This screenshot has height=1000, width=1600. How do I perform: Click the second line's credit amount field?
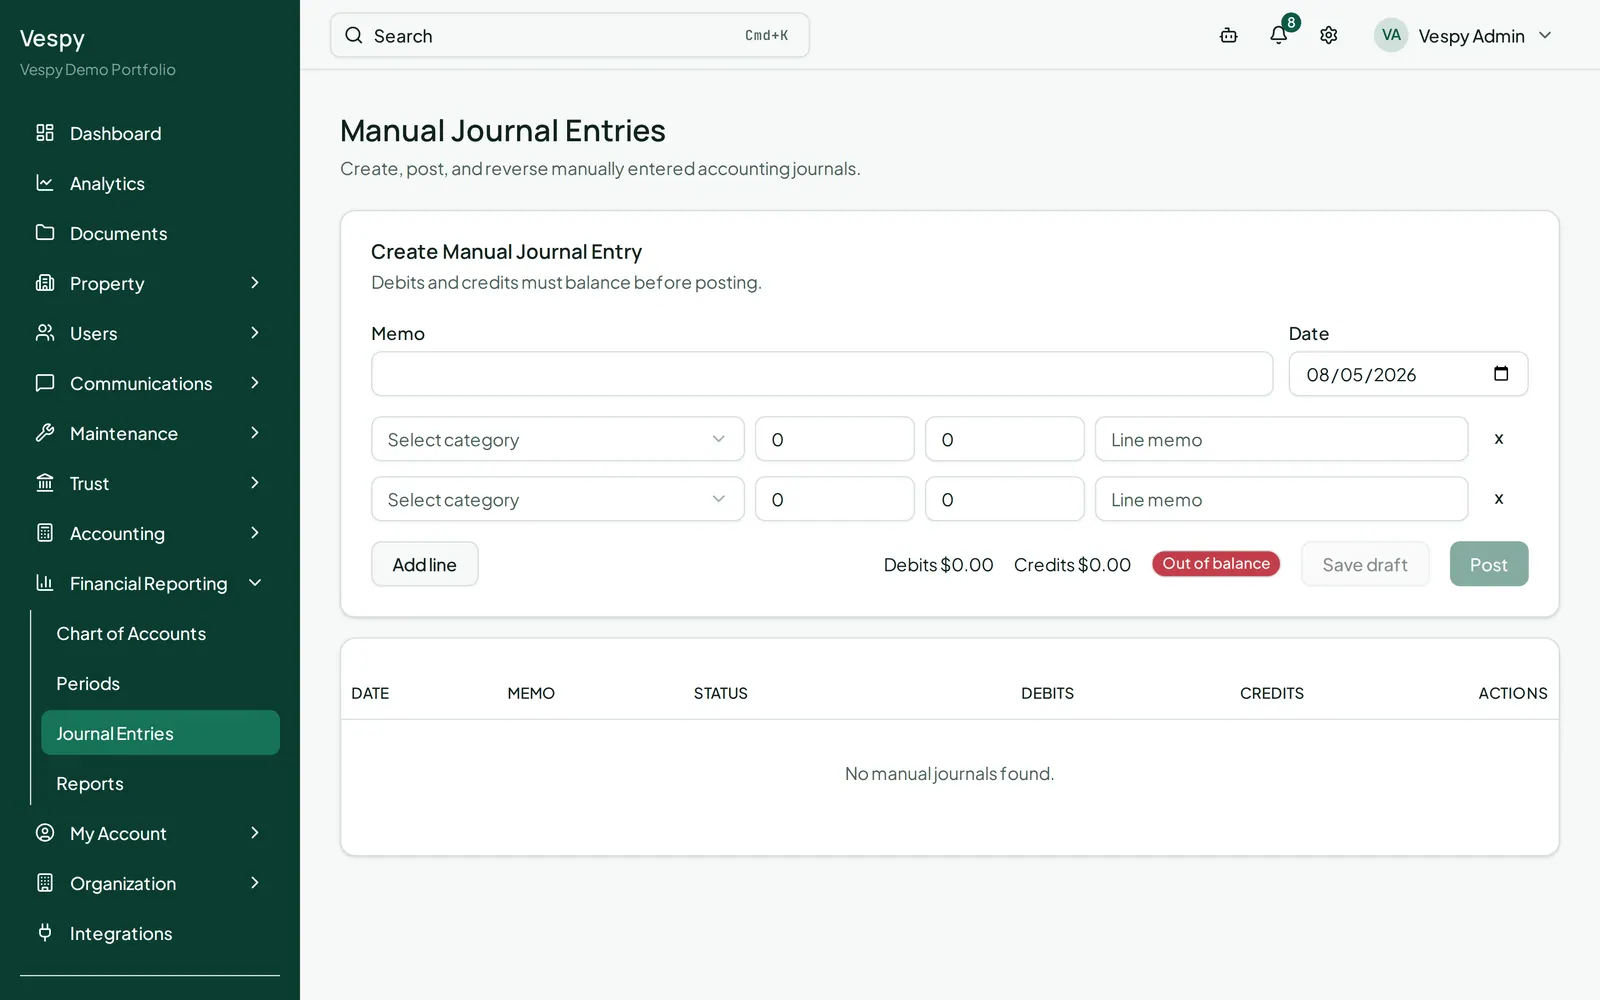click(1005, 499)
